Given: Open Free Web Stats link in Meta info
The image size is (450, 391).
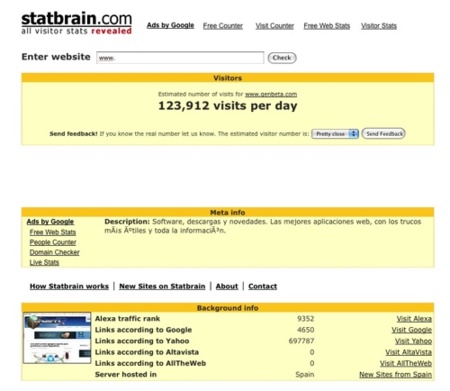Looking at the screenshot, I should [53, 232].
